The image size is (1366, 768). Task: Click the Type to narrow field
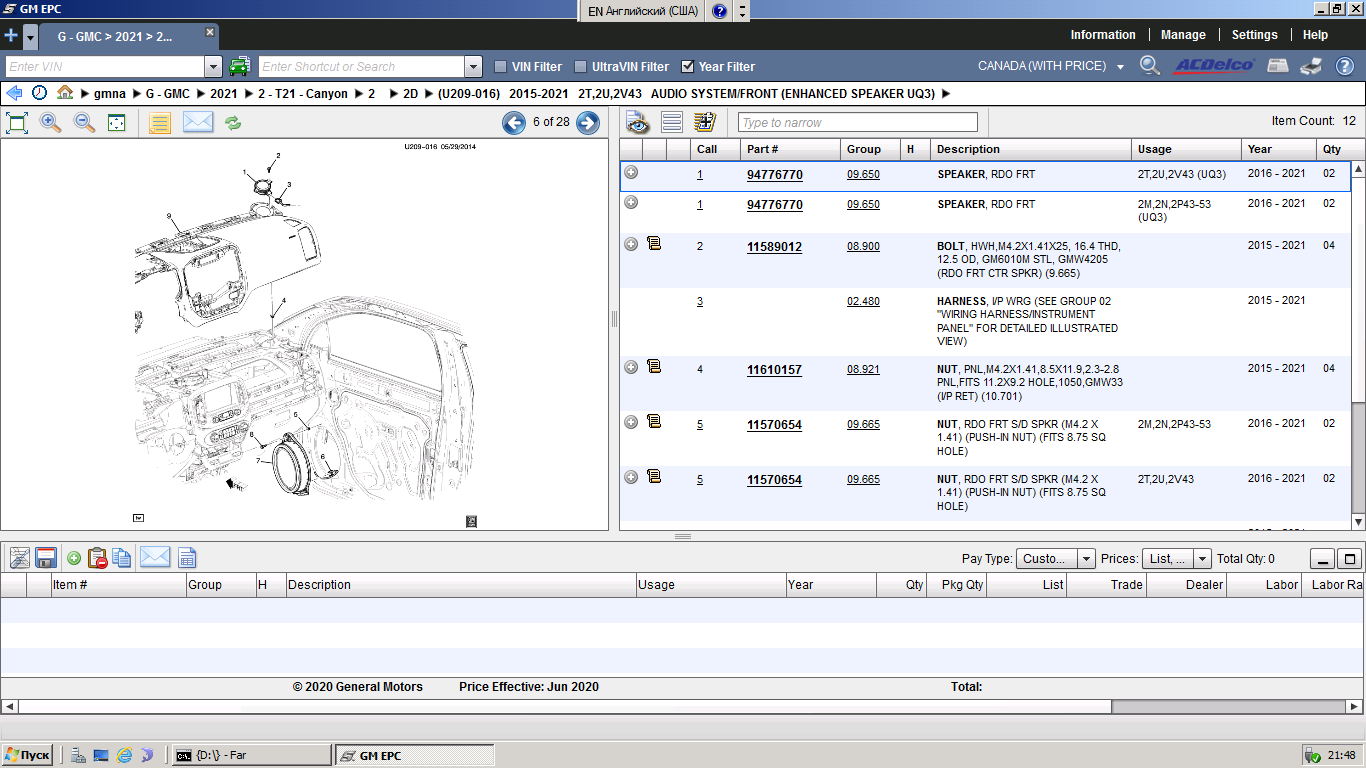click(857, 123)
